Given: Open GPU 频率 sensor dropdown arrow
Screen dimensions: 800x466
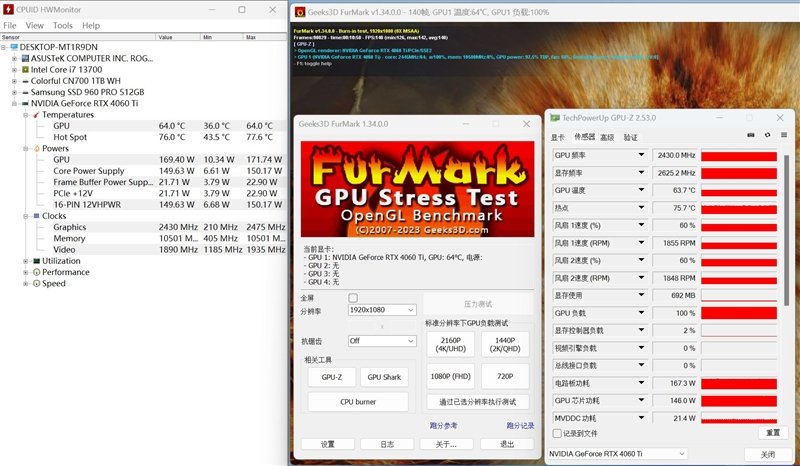Looking at the screenshot, I should 641,155.
